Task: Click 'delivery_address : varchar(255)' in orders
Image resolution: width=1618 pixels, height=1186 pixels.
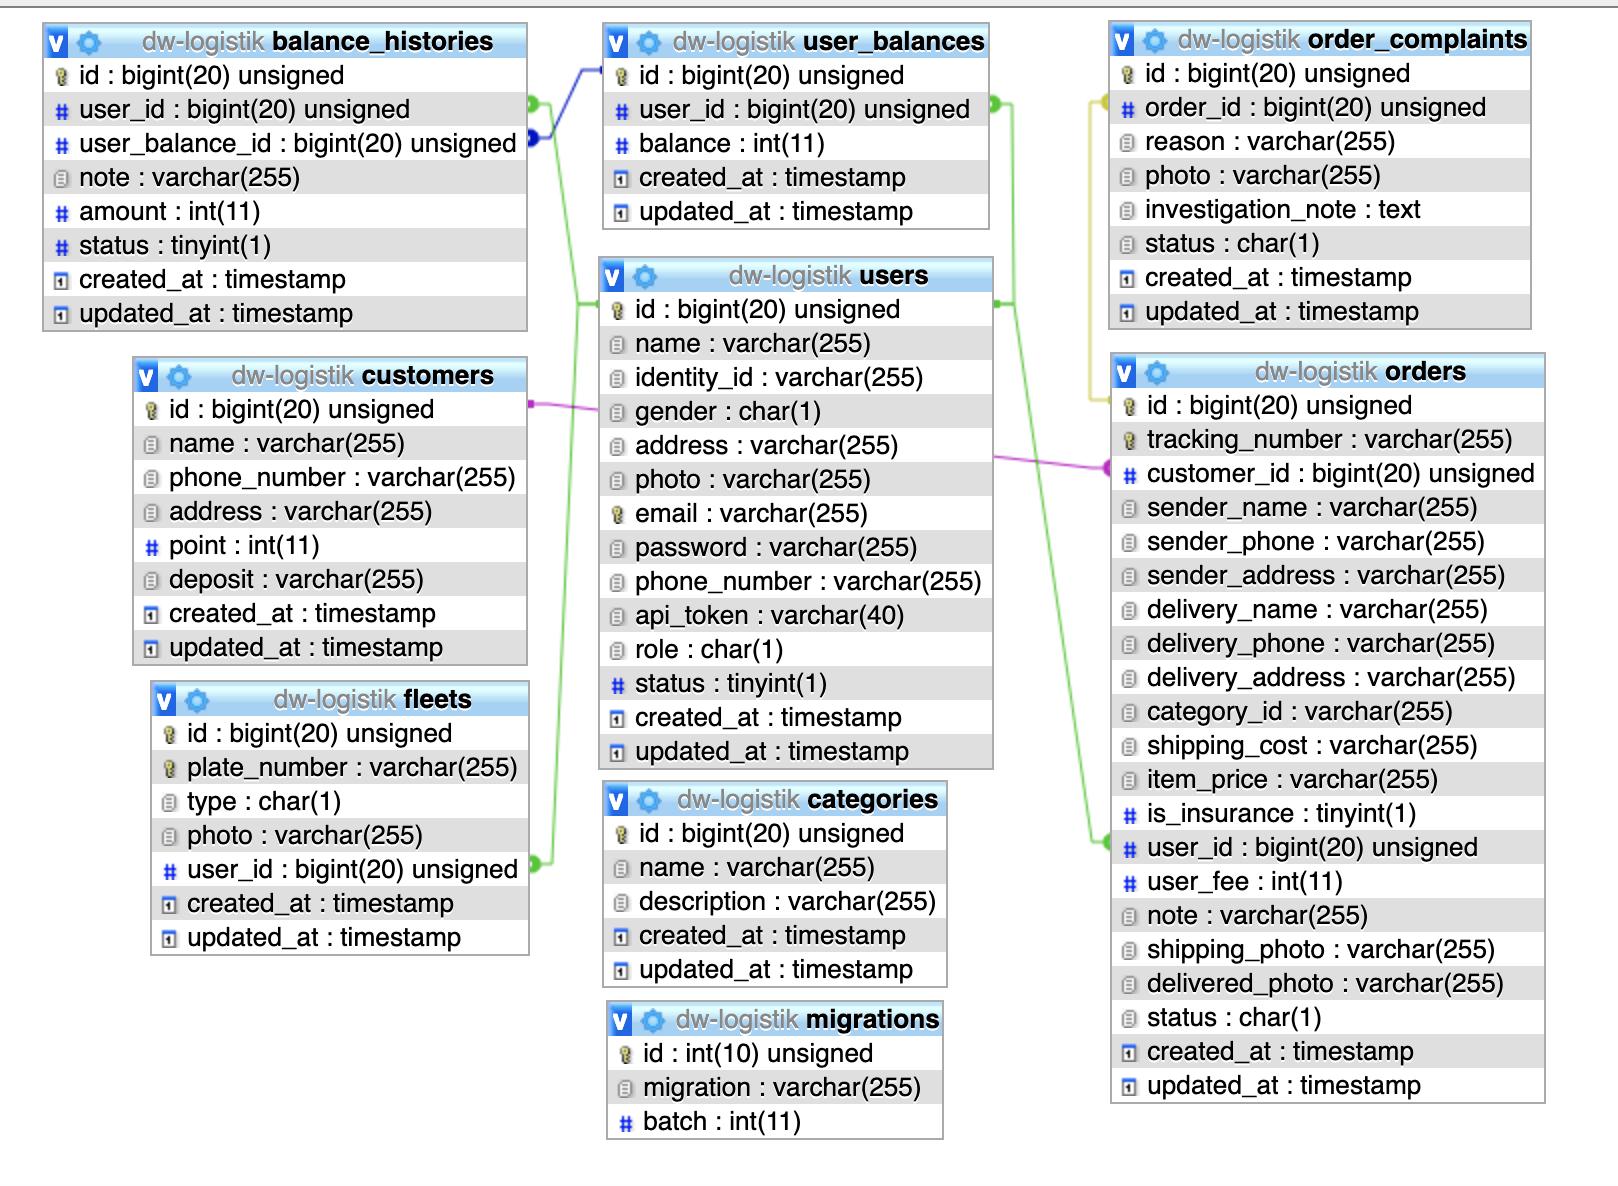Action: pos(1331,678)
